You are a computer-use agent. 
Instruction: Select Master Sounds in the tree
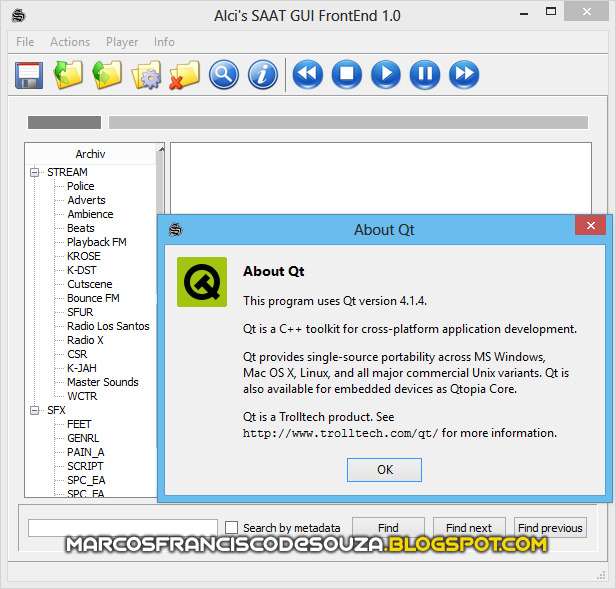[x=103, y=382]
